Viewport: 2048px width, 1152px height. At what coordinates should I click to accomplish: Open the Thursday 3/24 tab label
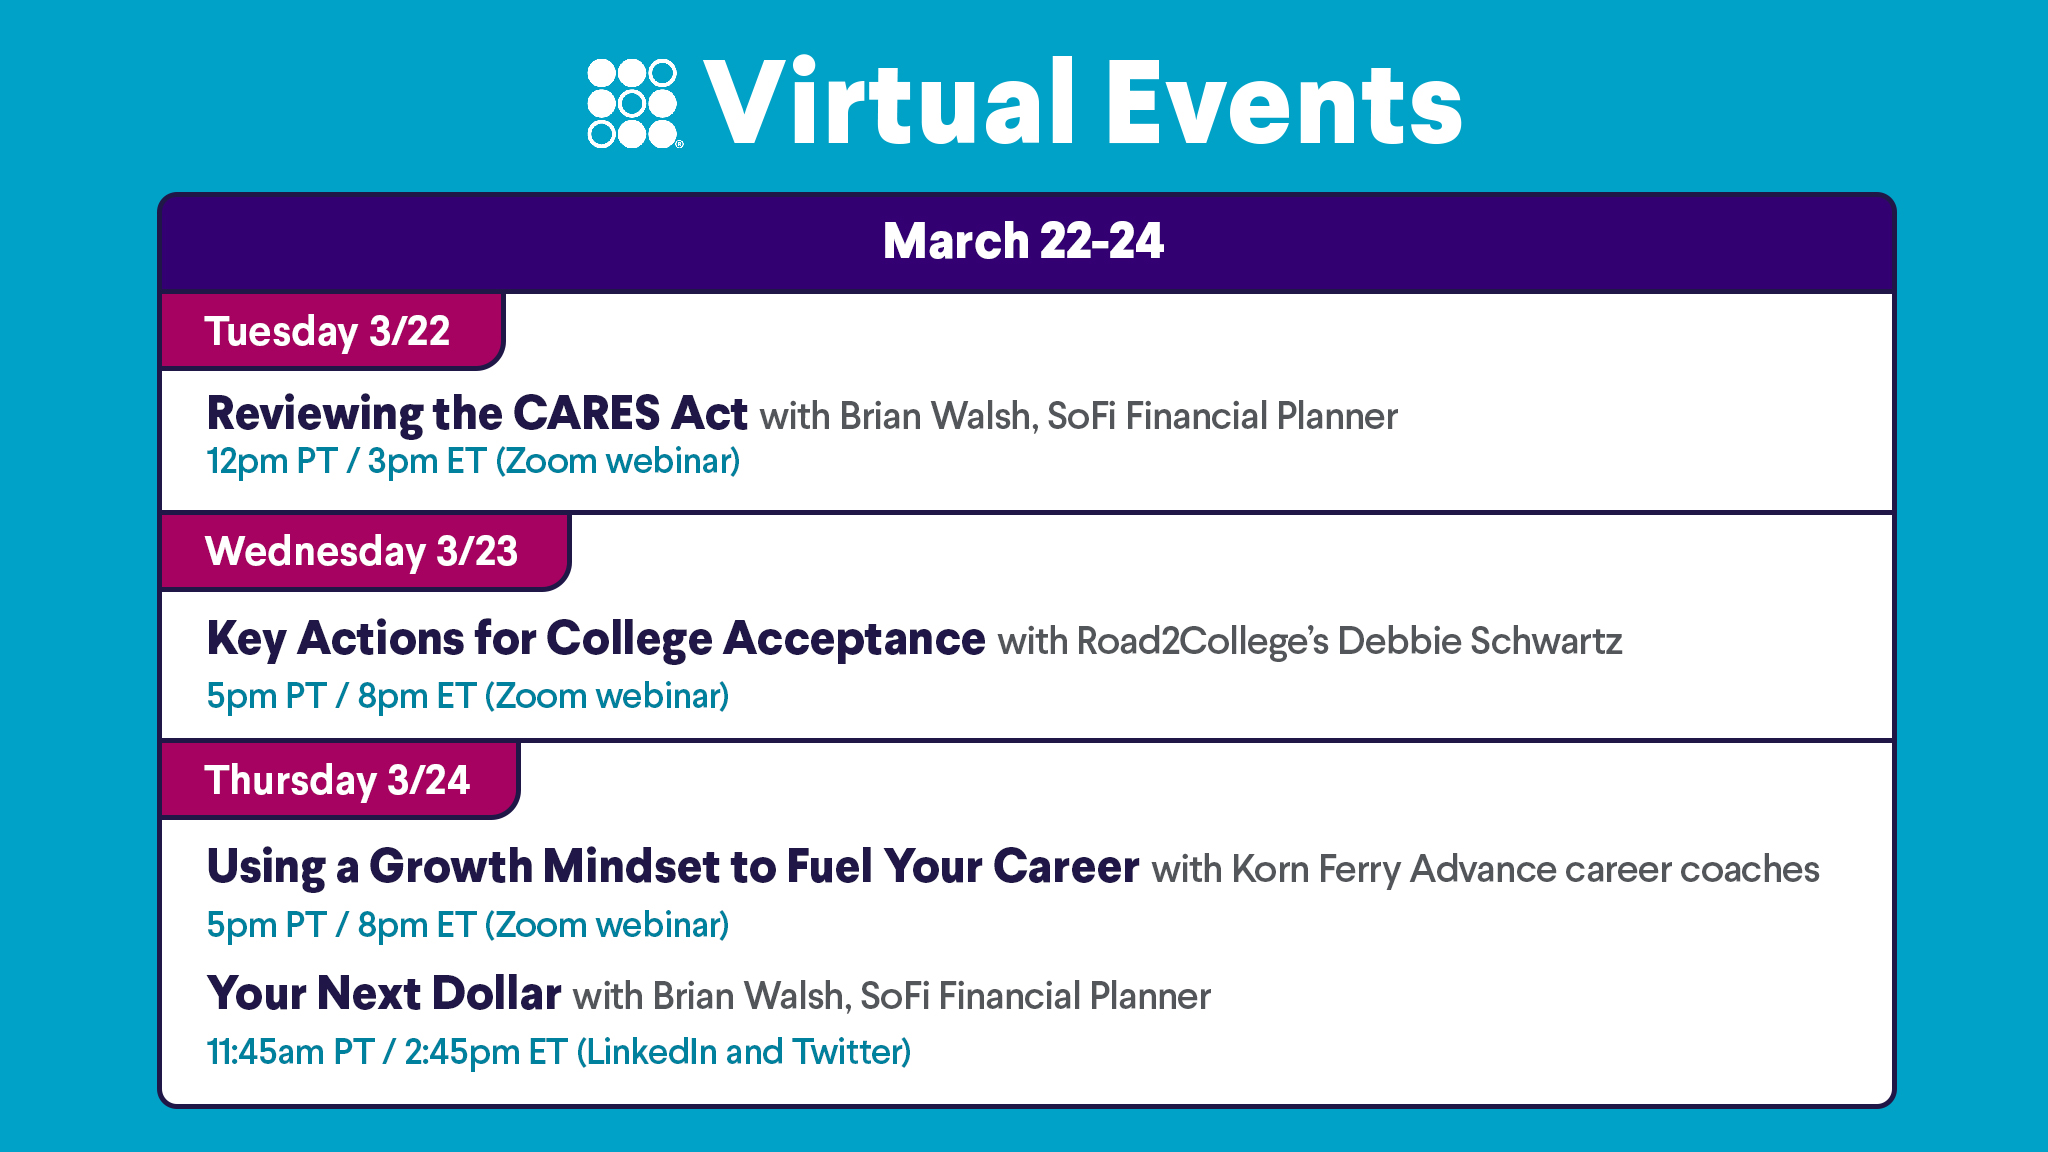[338, 780]
